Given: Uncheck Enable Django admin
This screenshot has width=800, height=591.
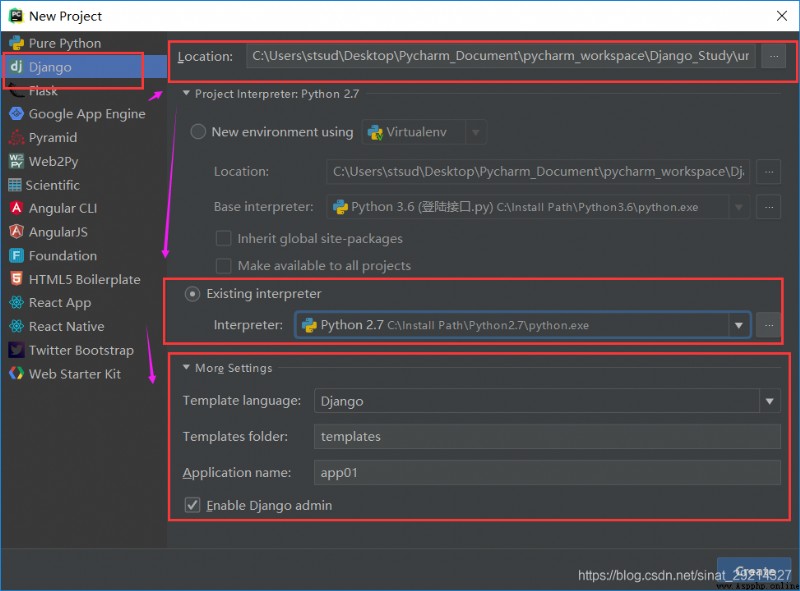Looking at the screenshot, I should [x=192, y=505].
